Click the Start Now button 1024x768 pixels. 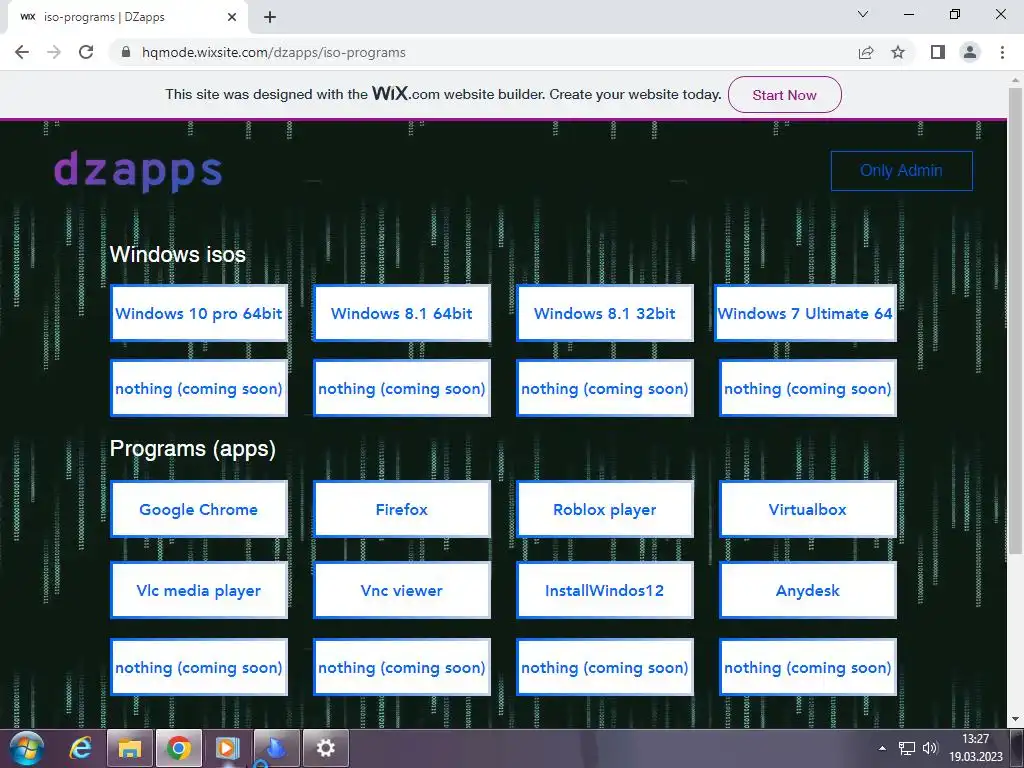[x=784, y=95]
